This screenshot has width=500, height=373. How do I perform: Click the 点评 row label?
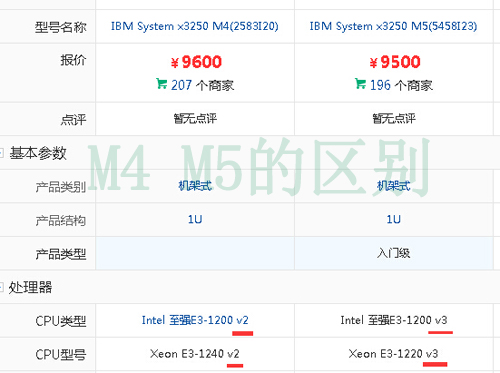(73, 119)
